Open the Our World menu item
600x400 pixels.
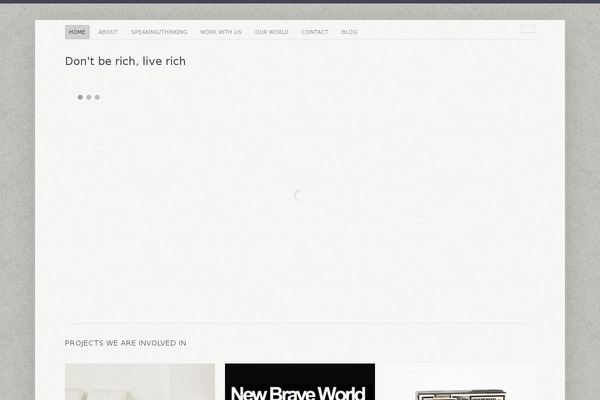[x=272, y=32]
